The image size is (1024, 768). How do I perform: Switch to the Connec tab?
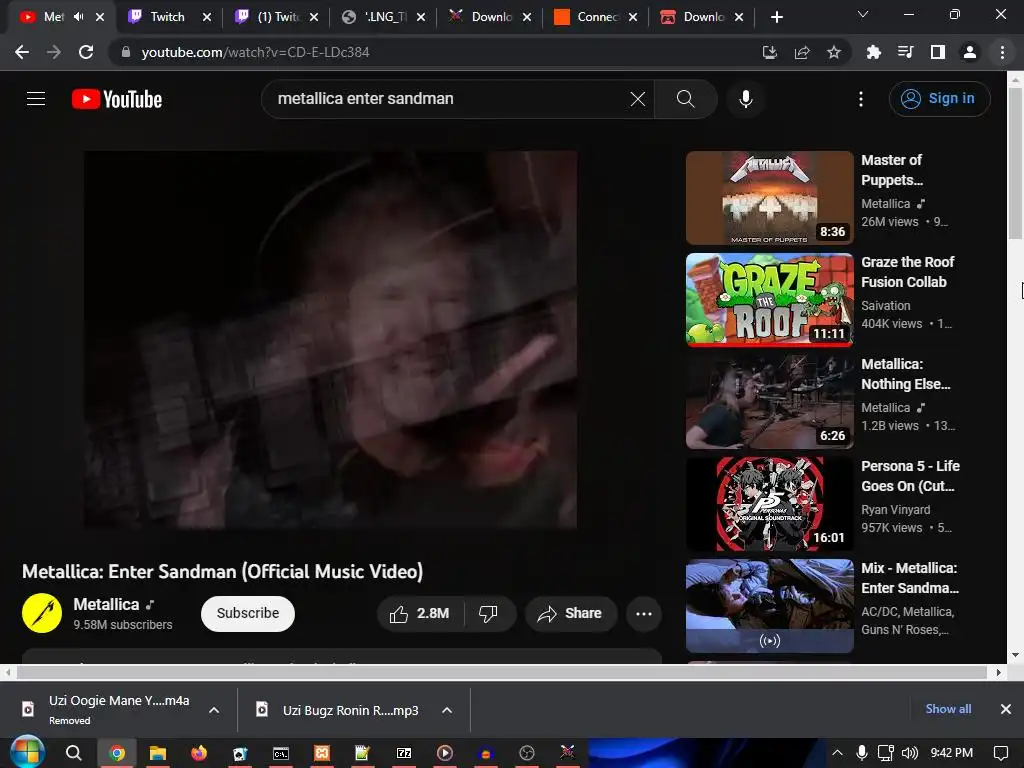596,17
